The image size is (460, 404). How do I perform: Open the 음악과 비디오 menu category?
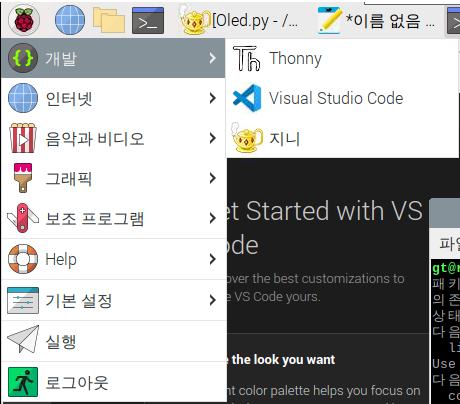point(113,138)
